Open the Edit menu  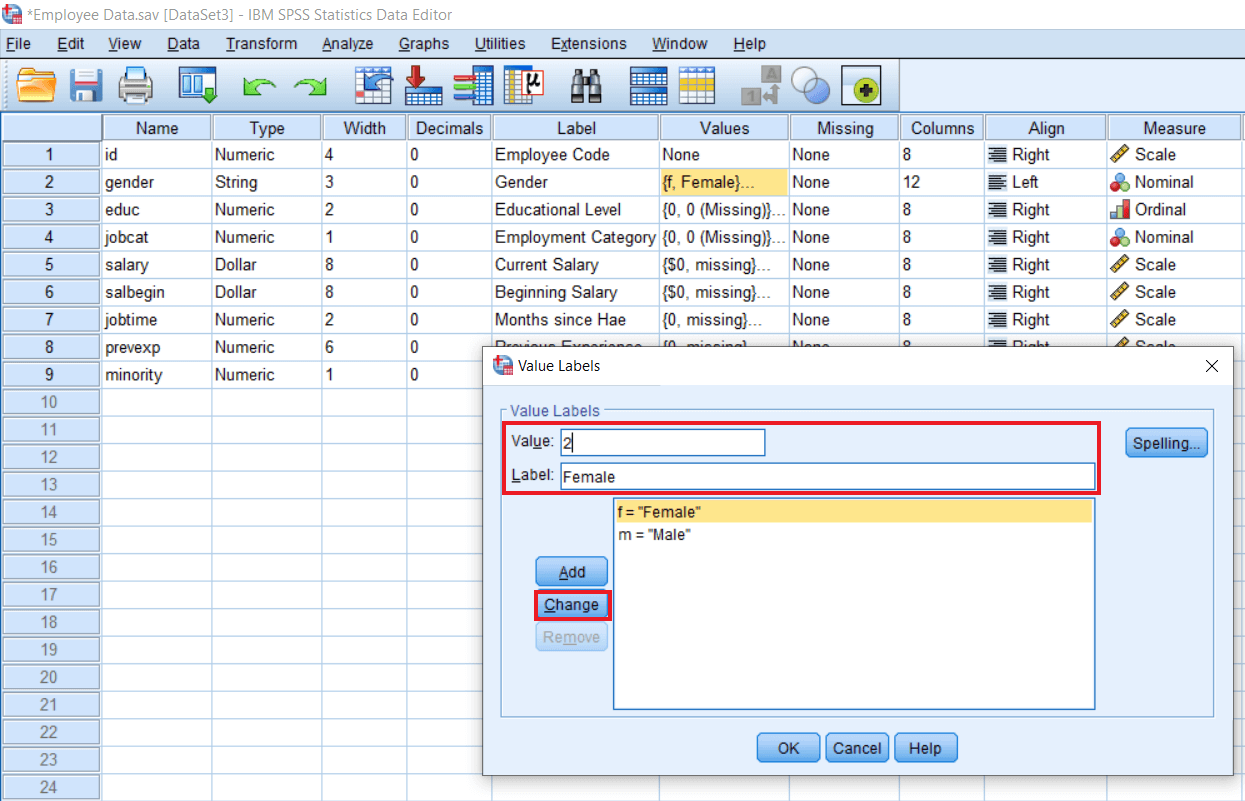pos(70,44)
